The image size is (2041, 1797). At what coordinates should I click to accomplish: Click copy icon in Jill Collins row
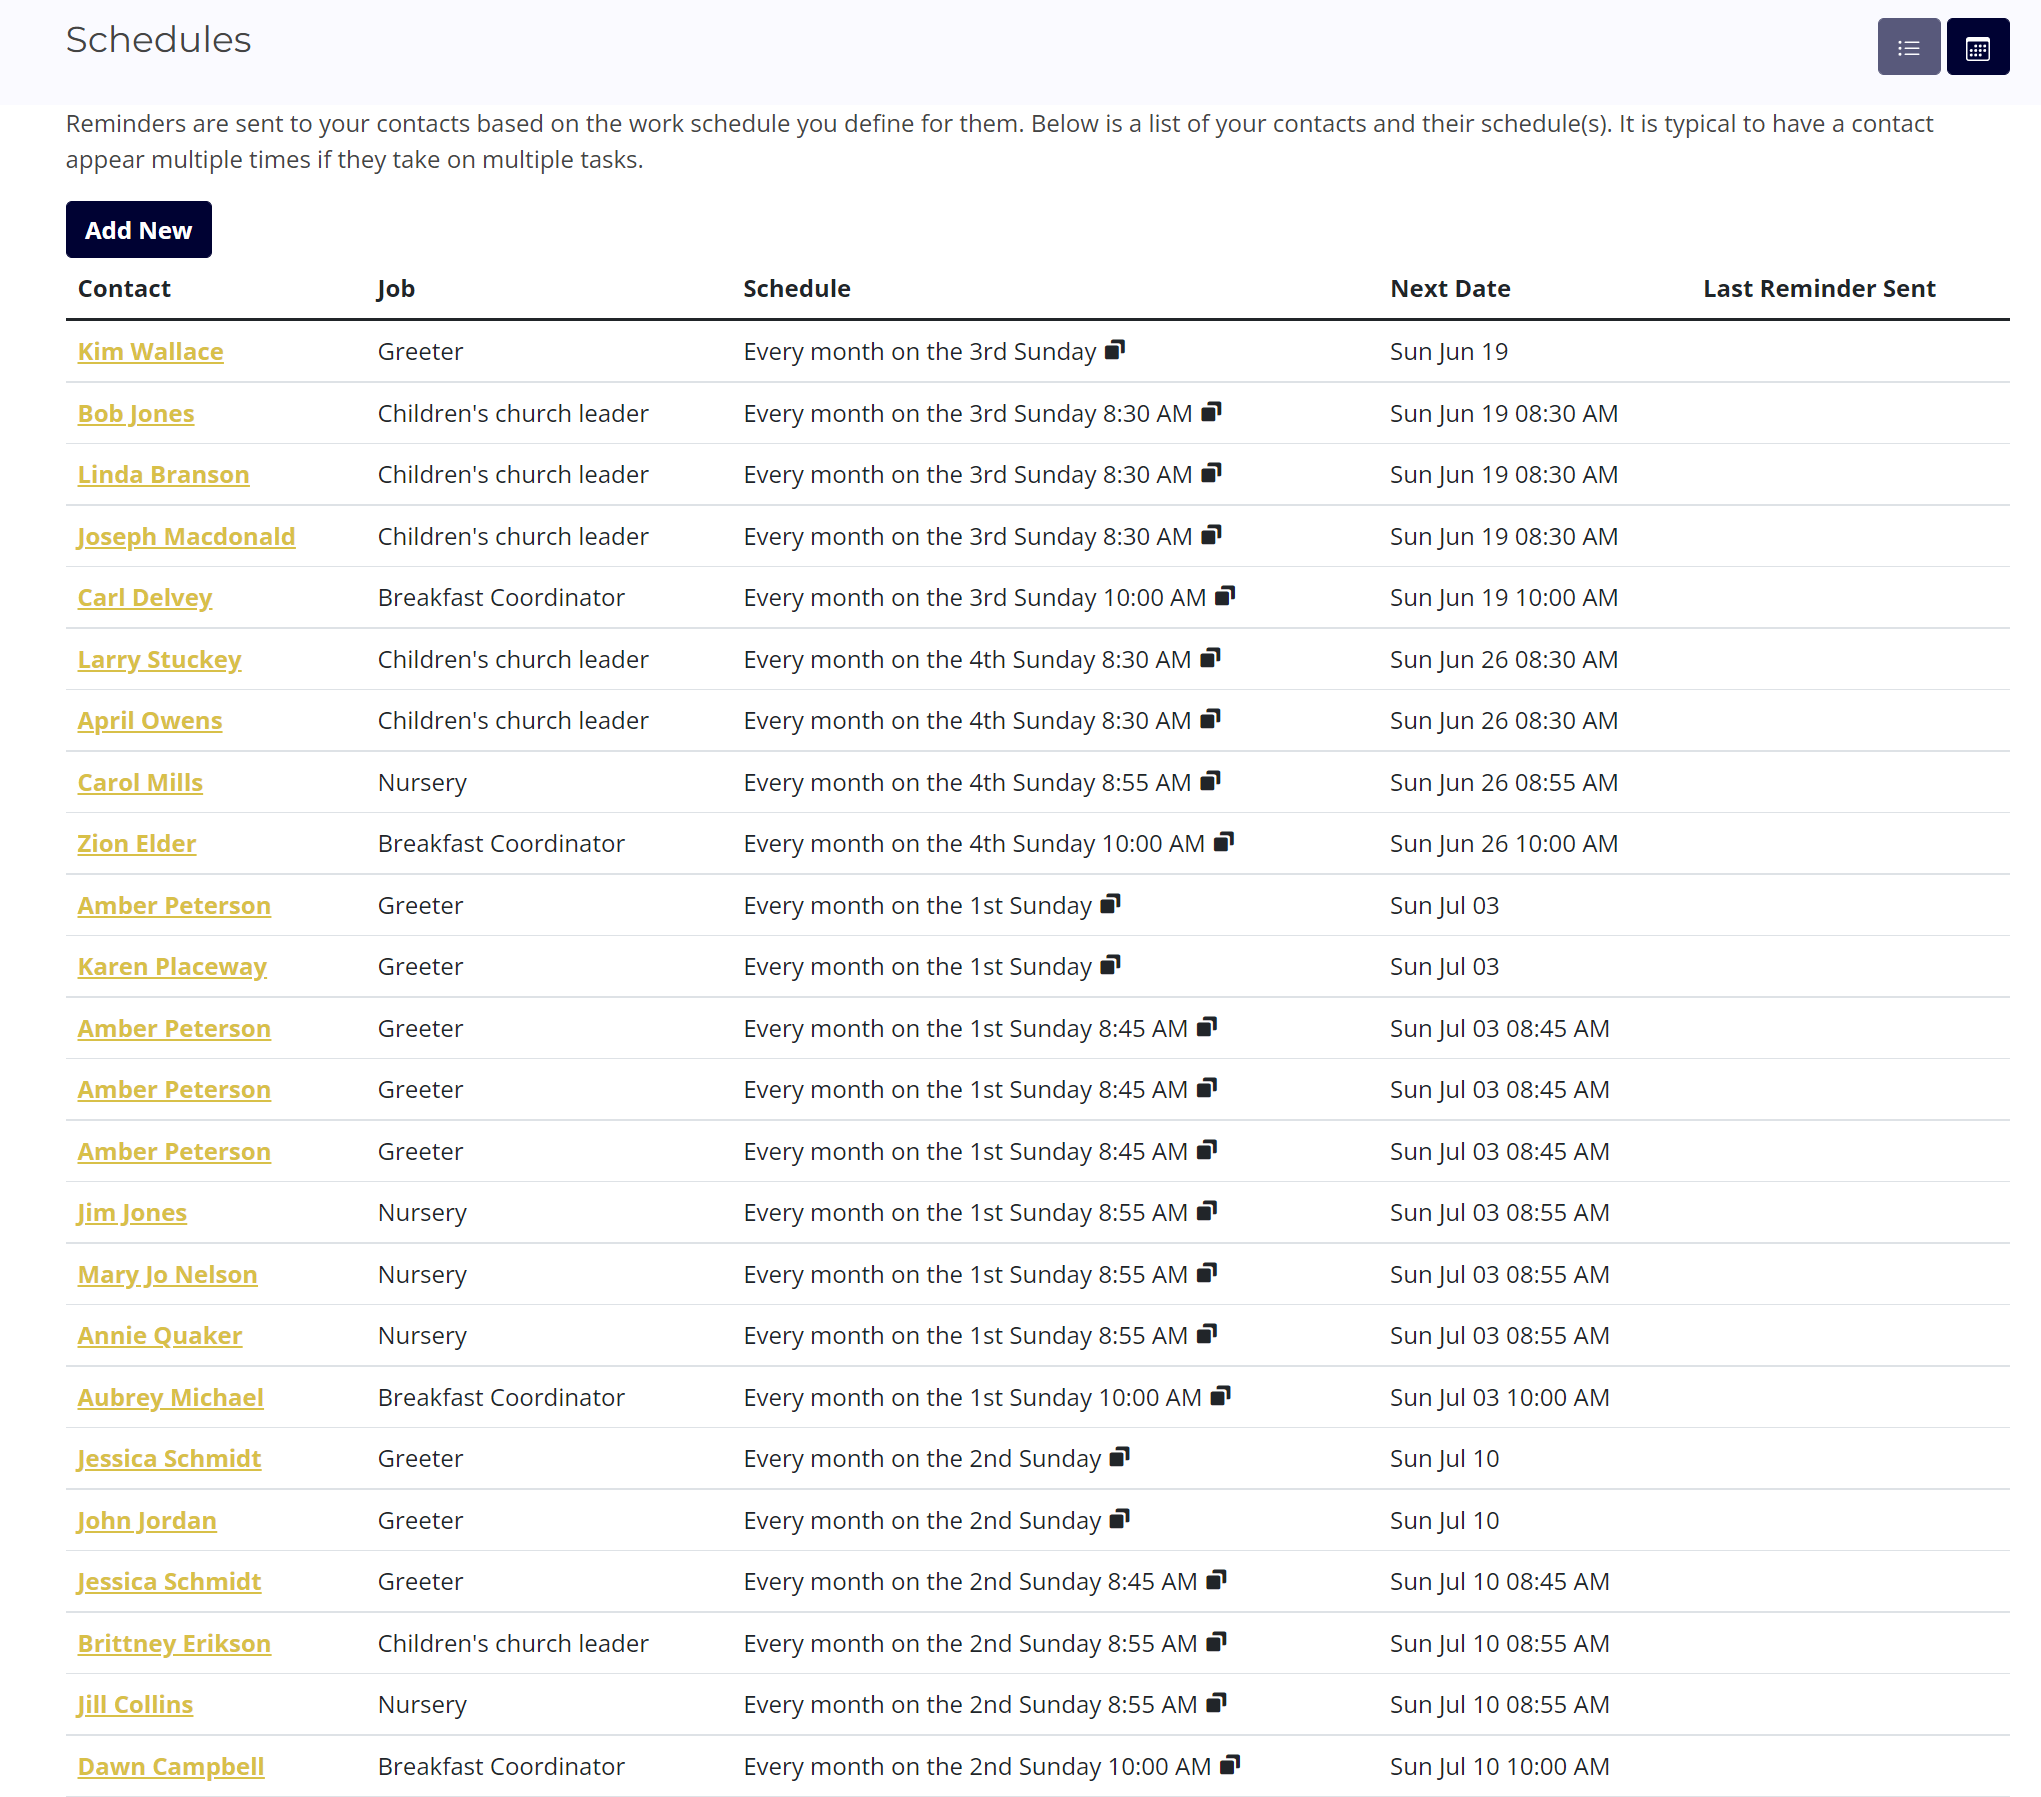1216,1703
